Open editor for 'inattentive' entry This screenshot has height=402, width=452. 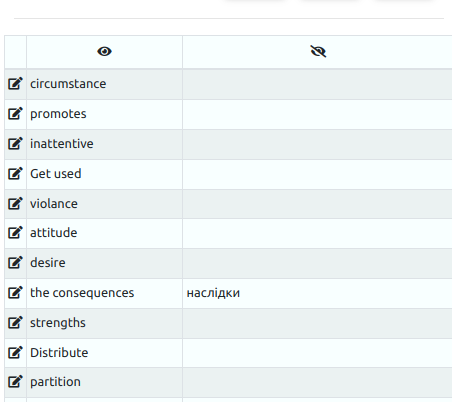click(x=15, y=143)
